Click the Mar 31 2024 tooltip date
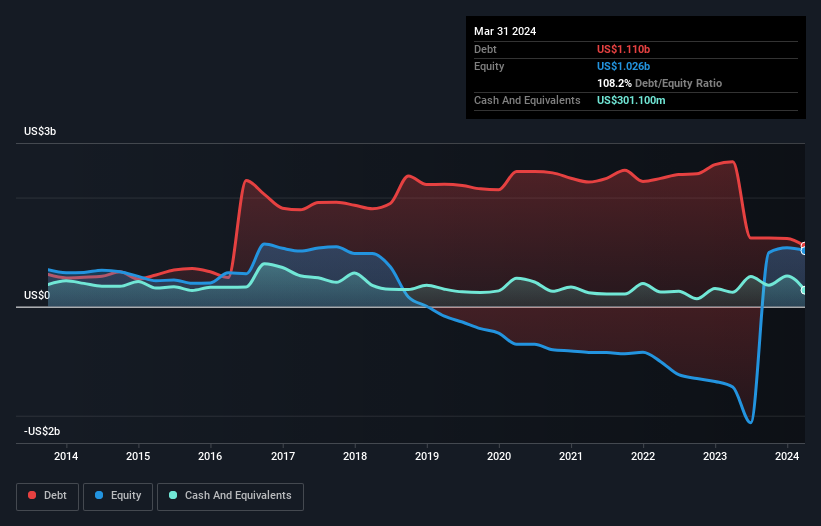 (505, 31)
